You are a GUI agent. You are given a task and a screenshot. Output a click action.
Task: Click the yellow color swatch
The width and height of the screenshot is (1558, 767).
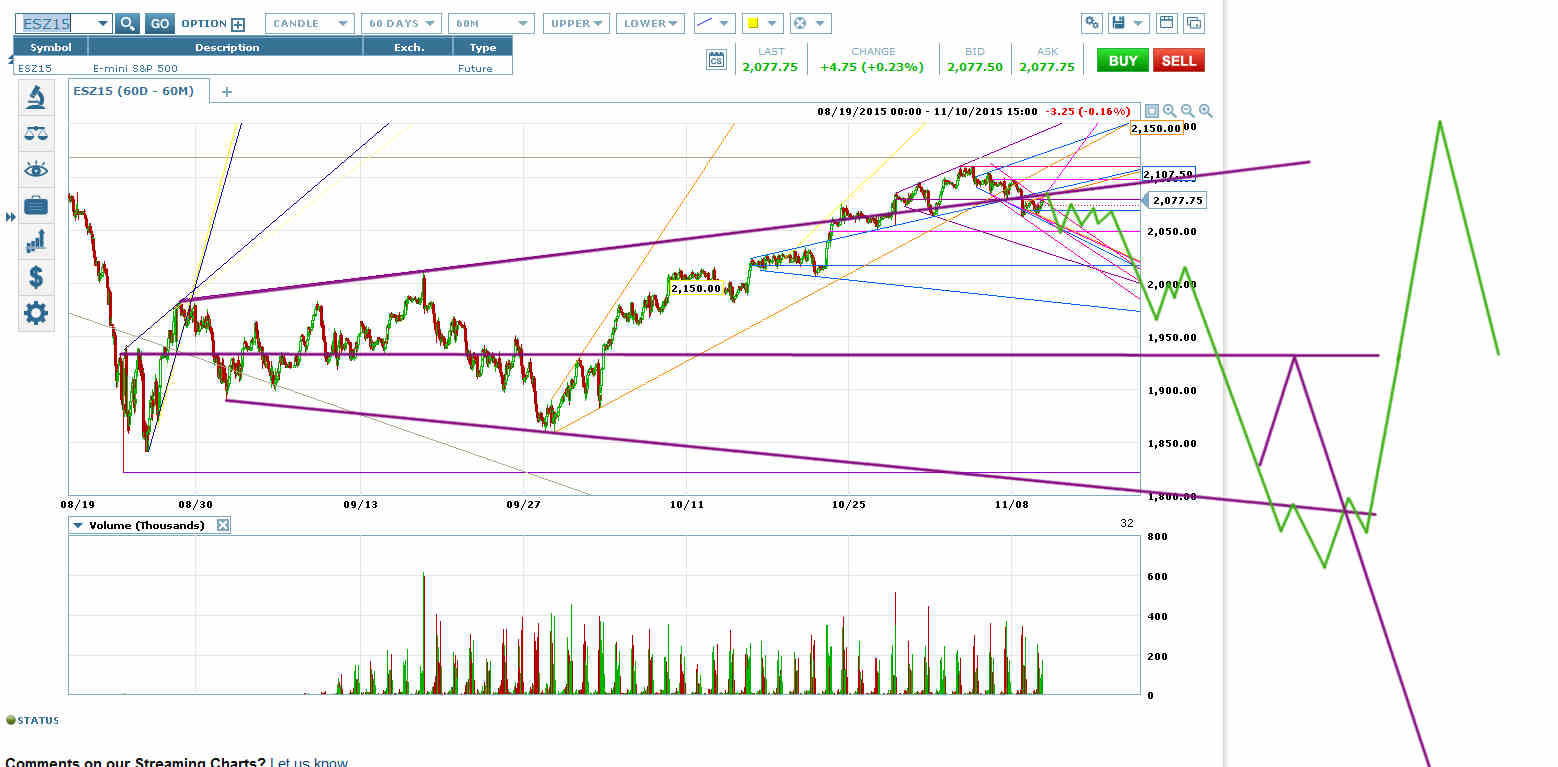click(x=752, y=23)
